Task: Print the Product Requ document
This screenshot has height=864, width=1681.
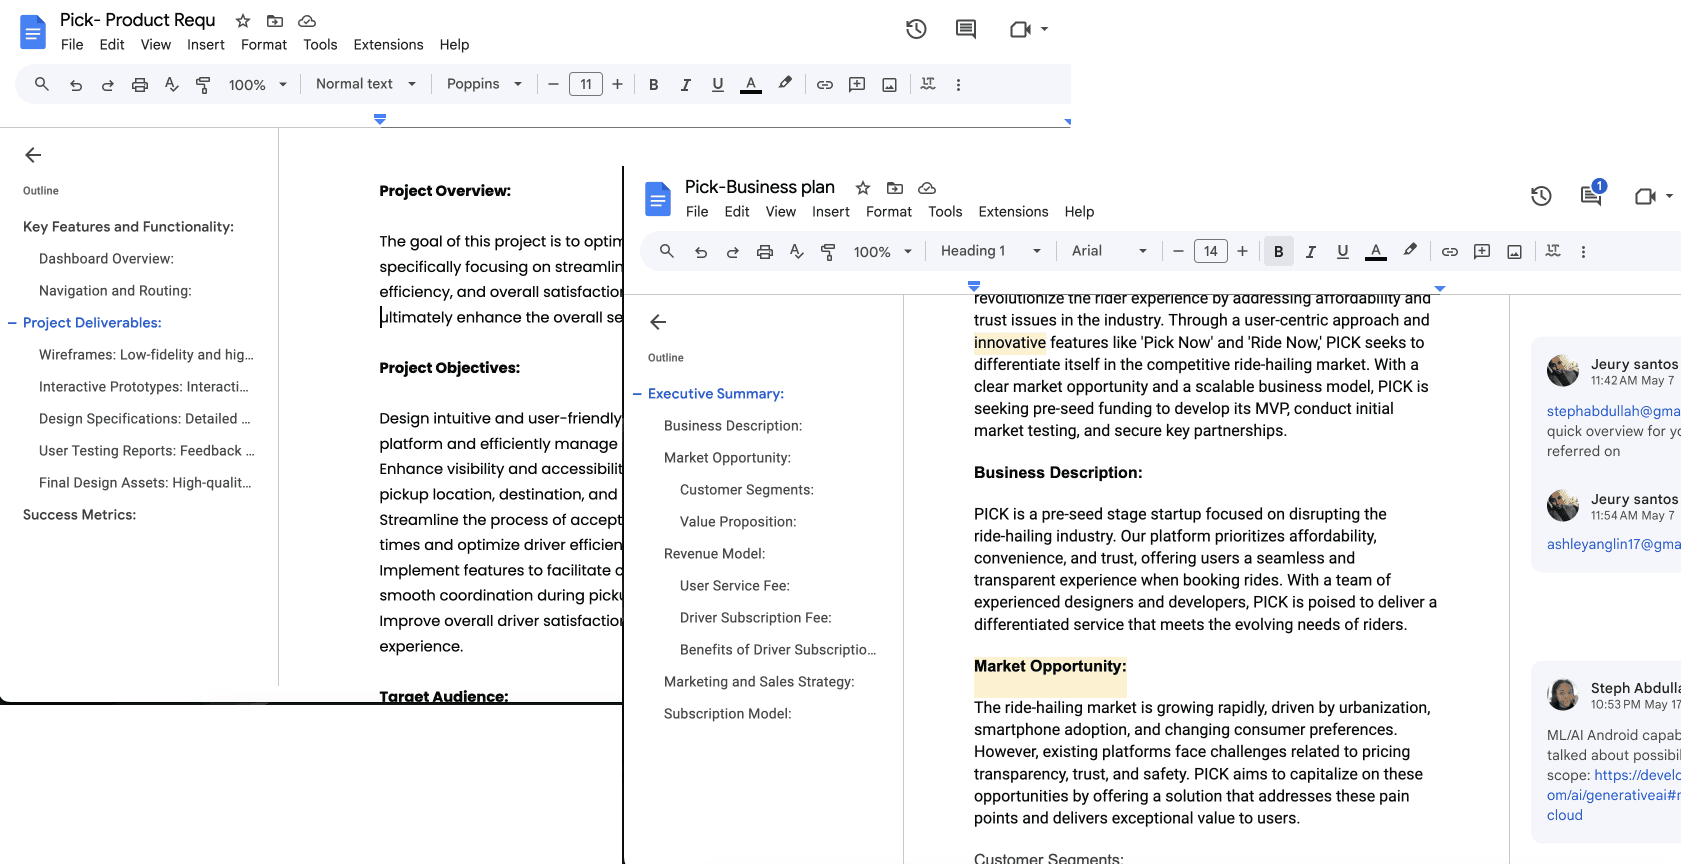Action: click(x=140, y=85)
